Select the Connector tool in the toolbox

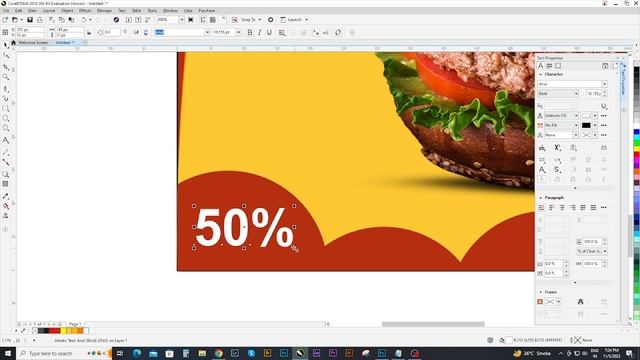coord(6,162)
